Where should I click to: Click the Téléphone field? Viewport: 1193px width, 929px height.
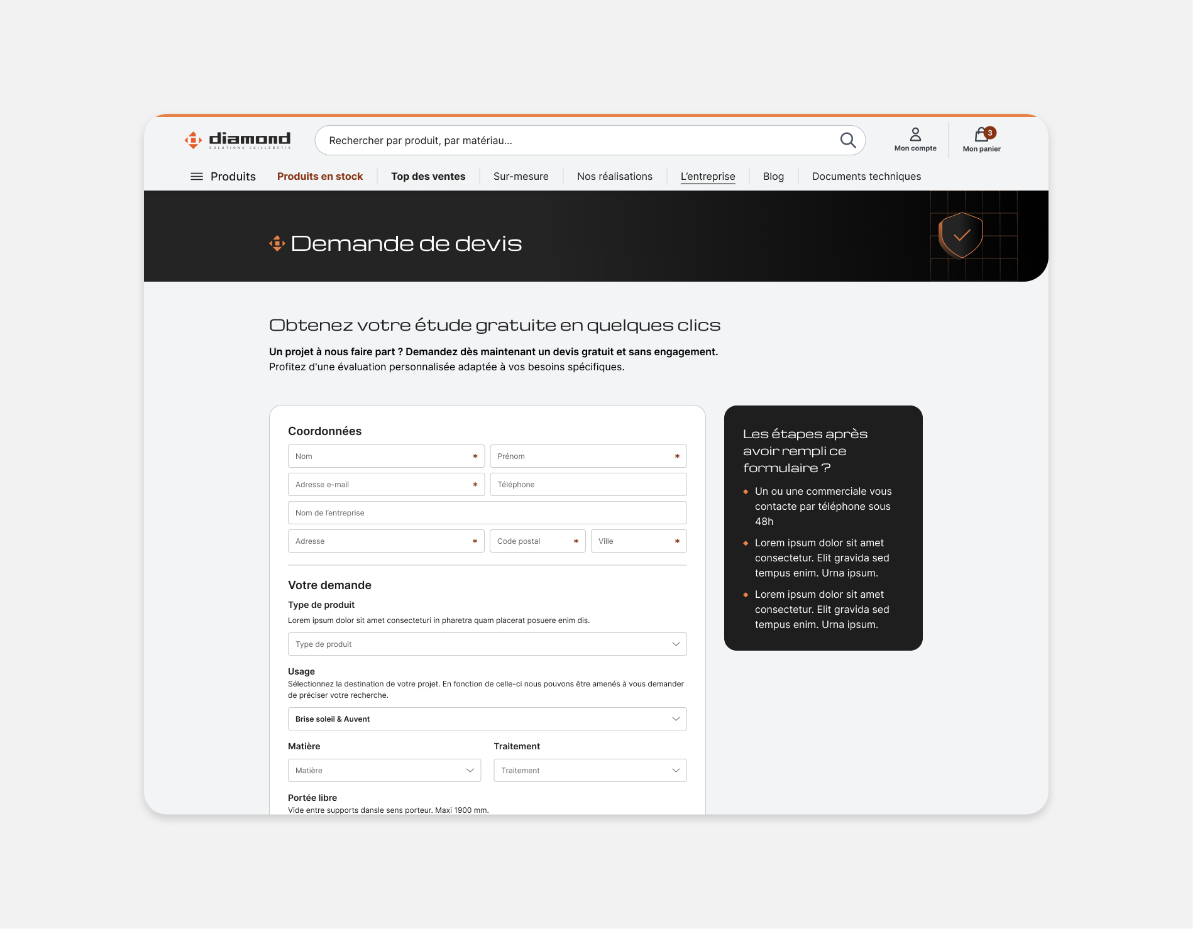point(588,485)
